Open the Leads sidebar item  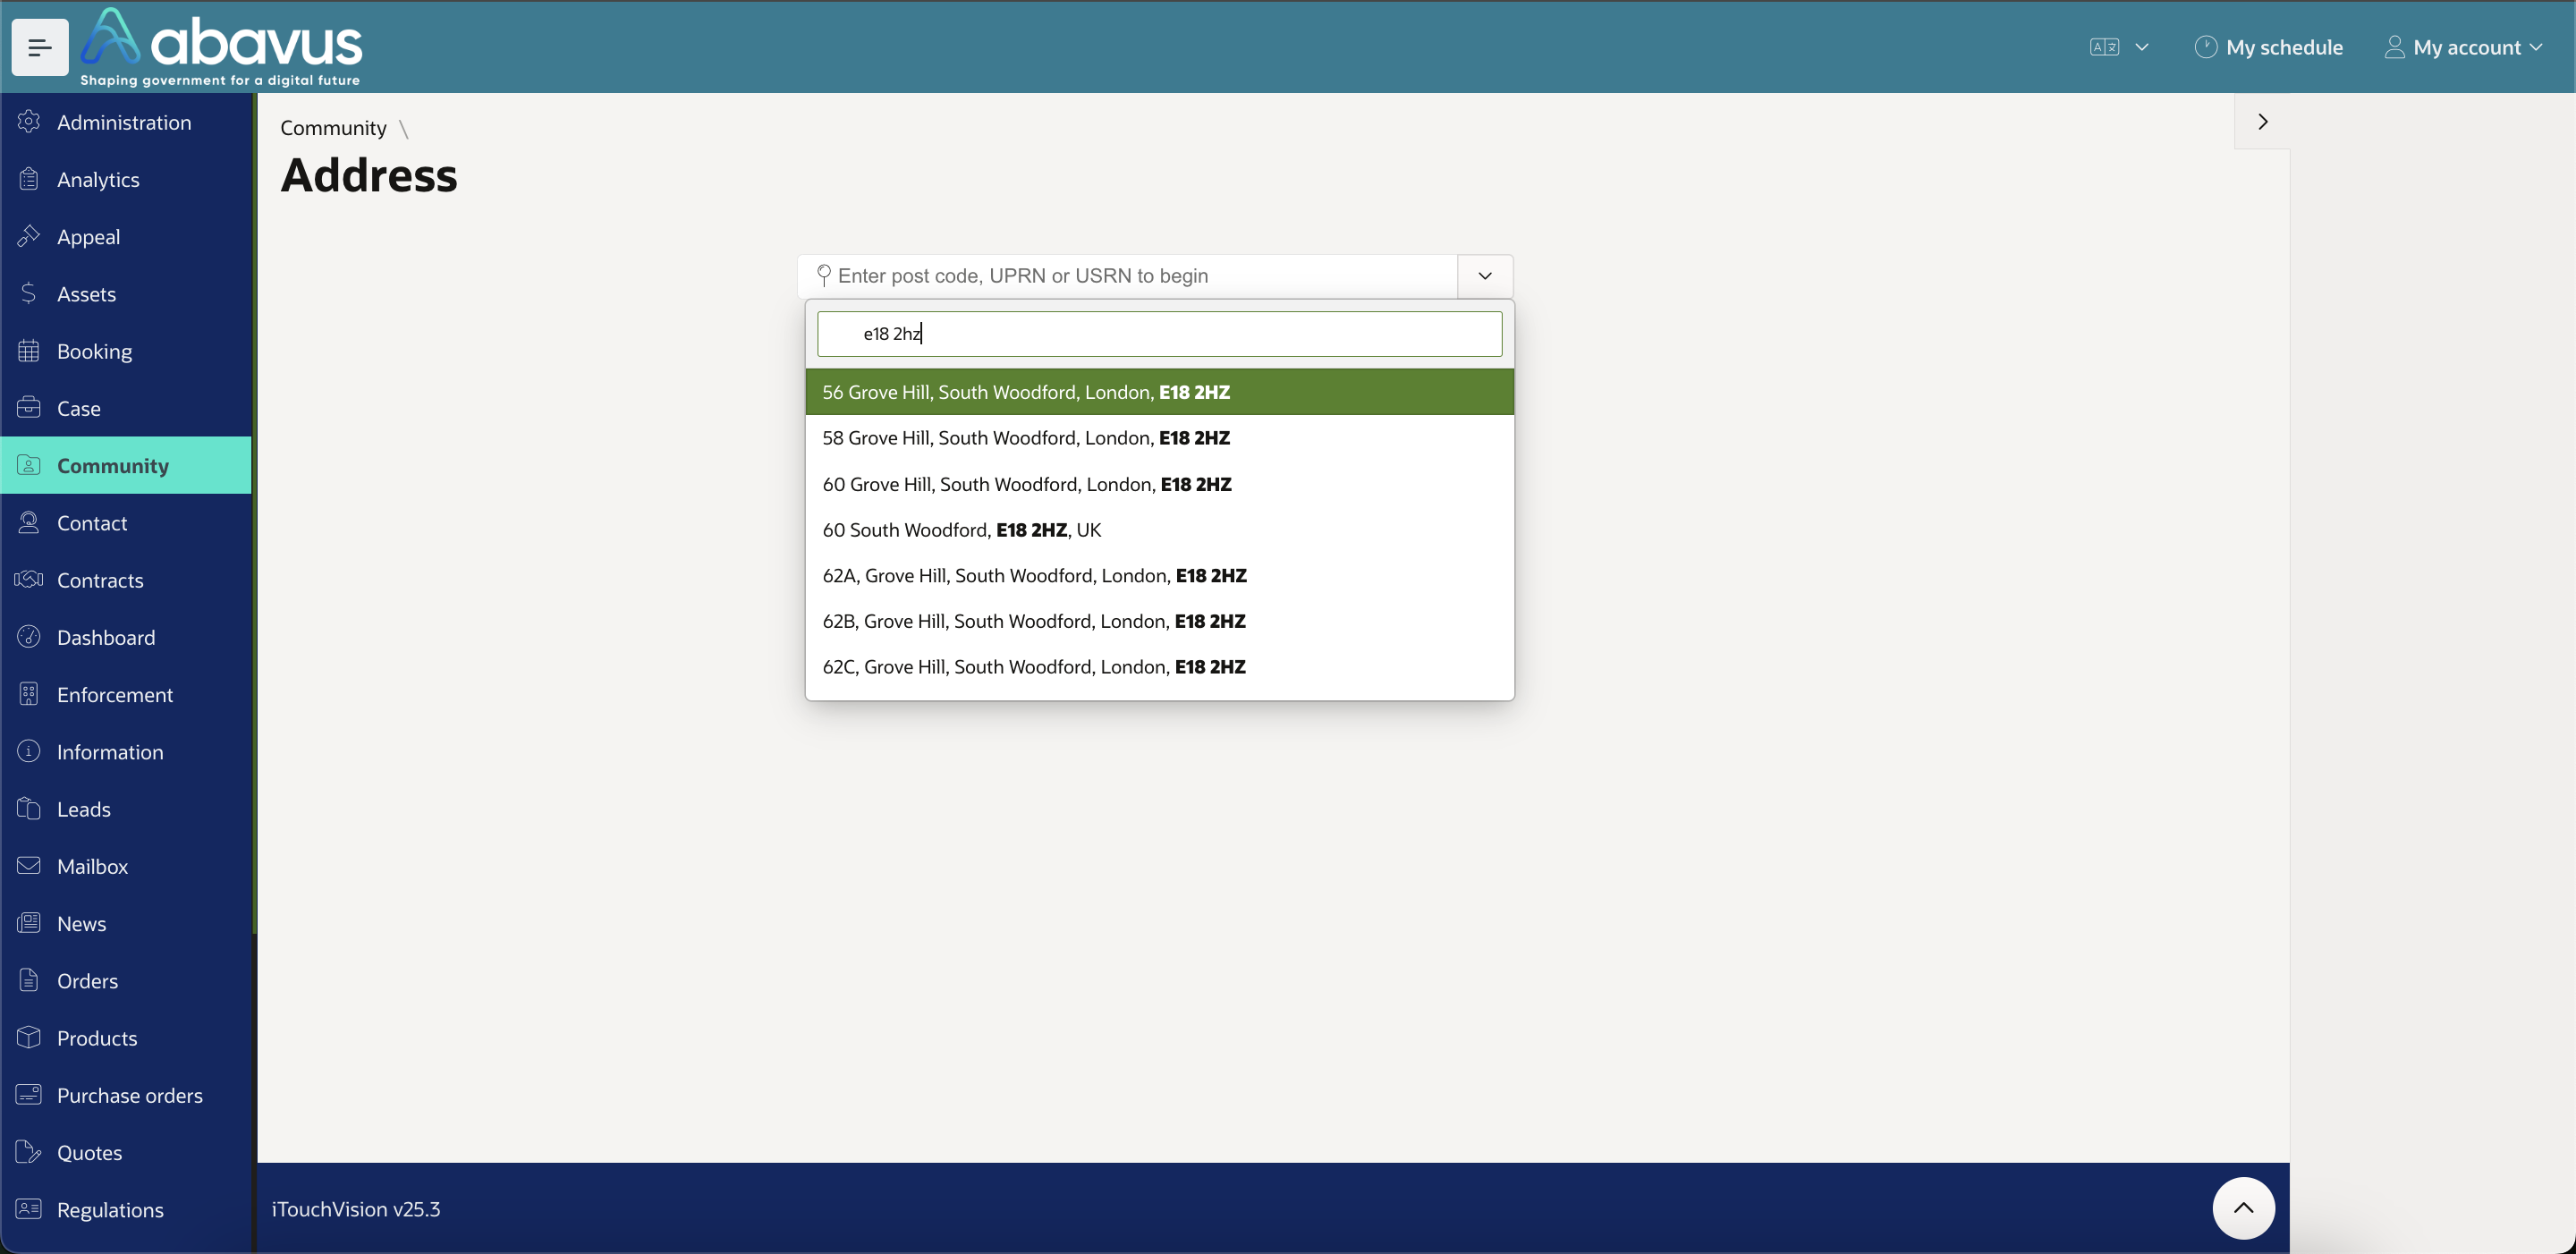click(126, 809)
